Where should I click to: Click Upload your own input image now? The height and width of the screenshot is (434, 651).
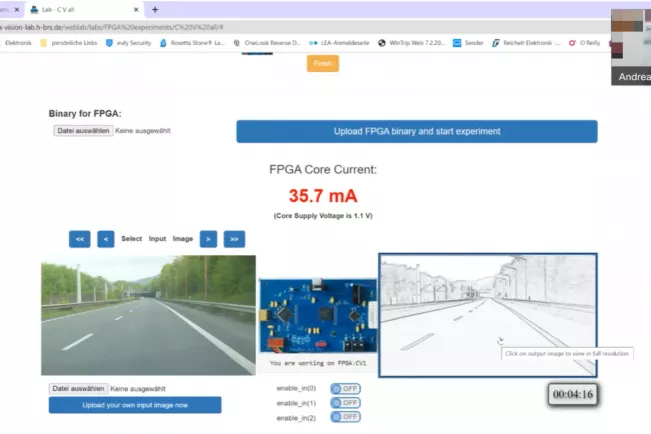point(135,405)
